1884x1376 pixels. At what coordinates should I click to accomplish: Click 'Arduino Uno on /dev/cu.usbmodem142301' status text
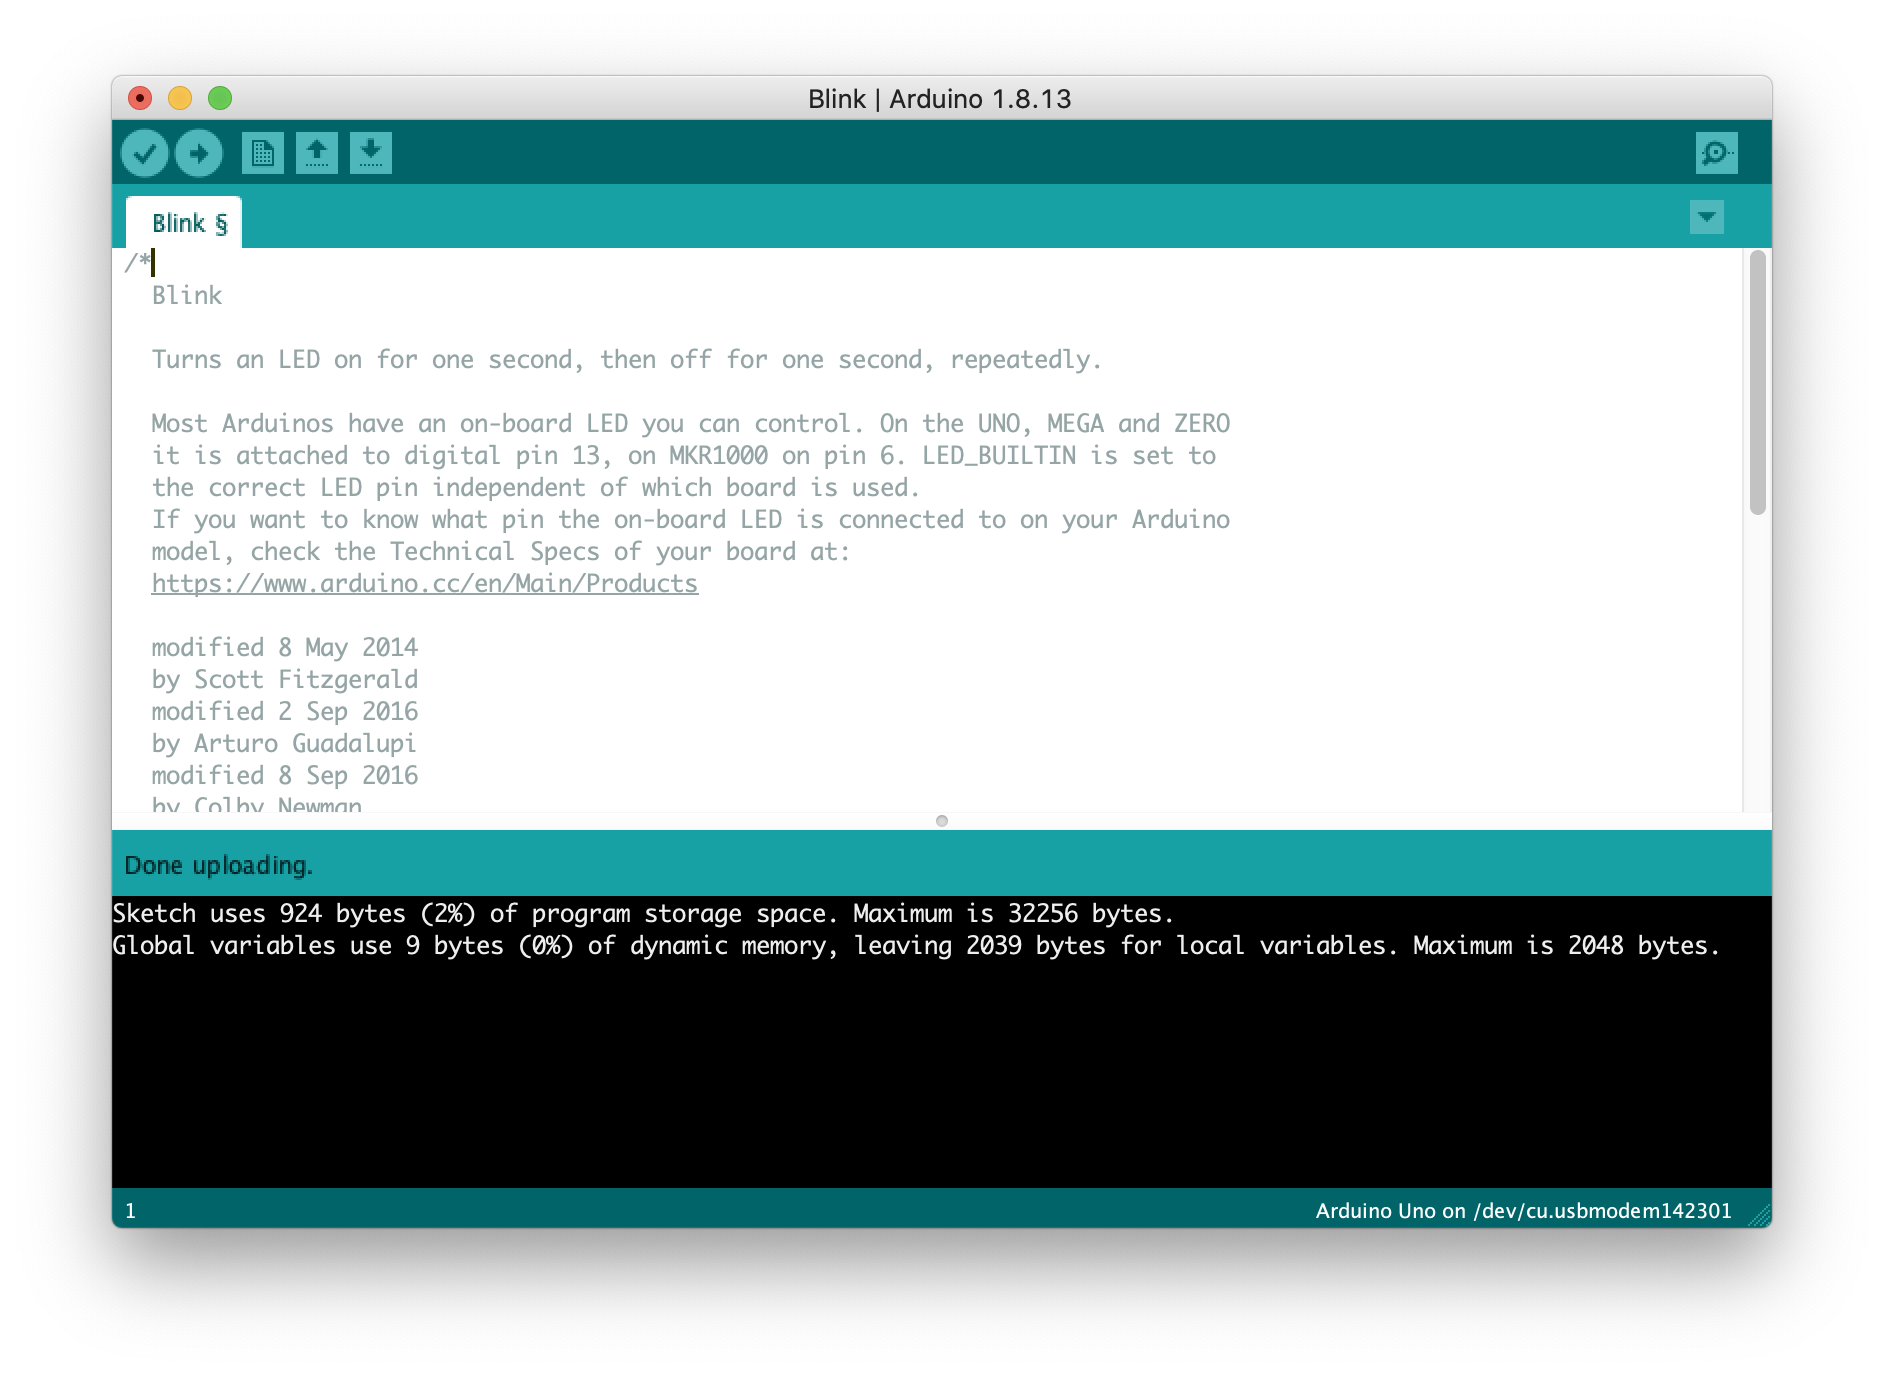[1523, 1210]
